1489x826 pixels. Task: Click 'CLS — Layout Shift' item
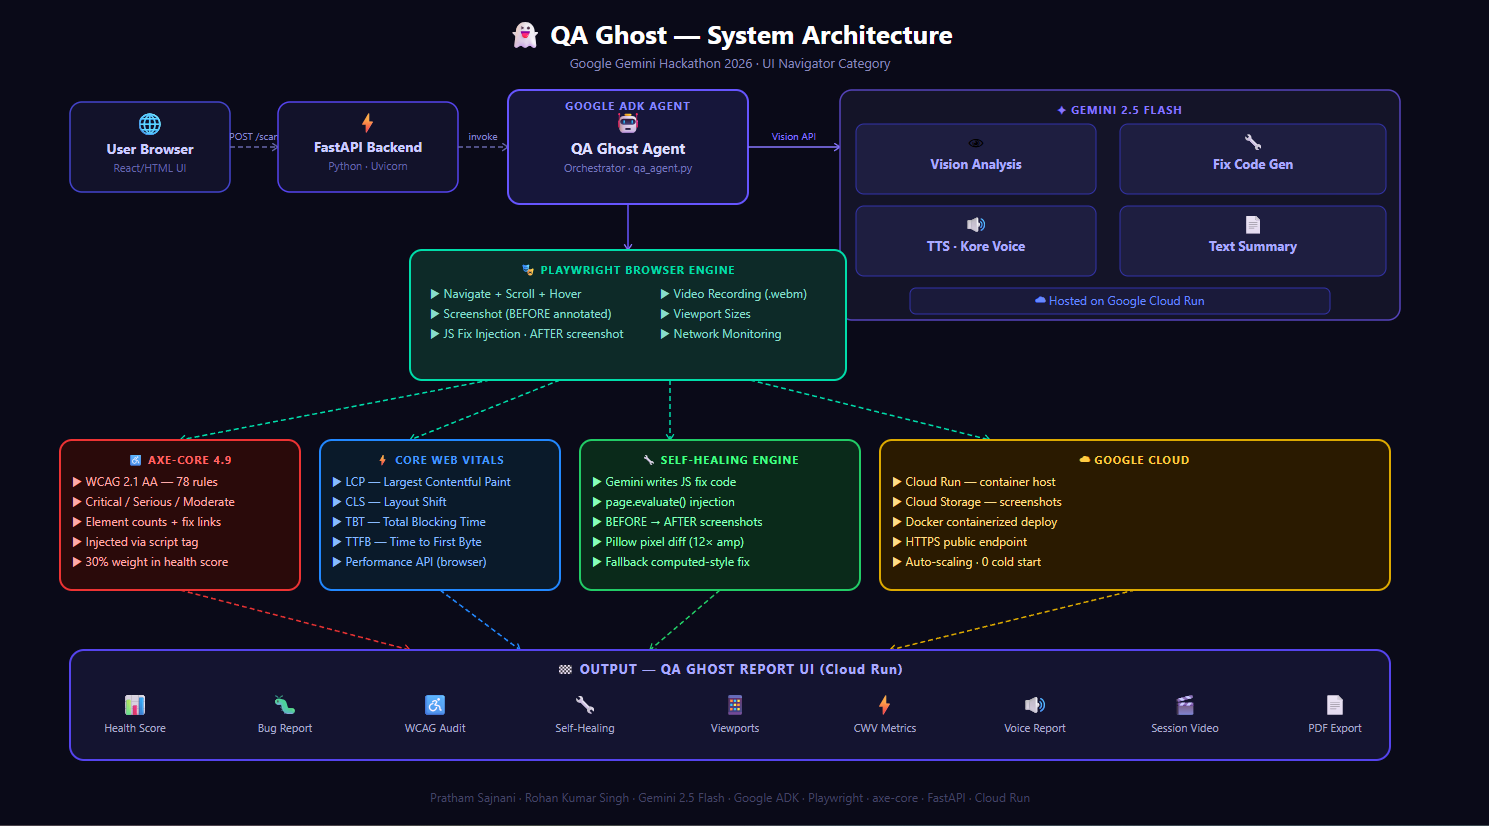(x=390, y=502)
